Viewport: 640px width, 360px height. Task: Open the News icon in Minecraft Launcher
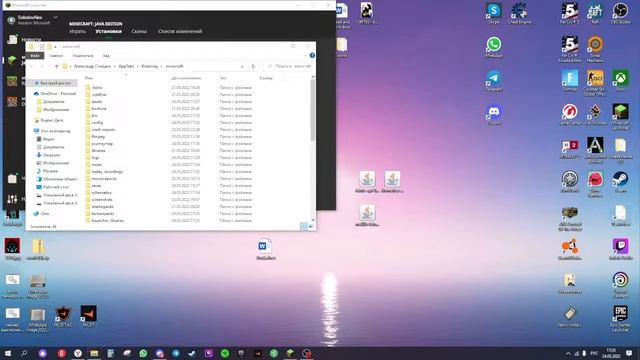point(12,39)
